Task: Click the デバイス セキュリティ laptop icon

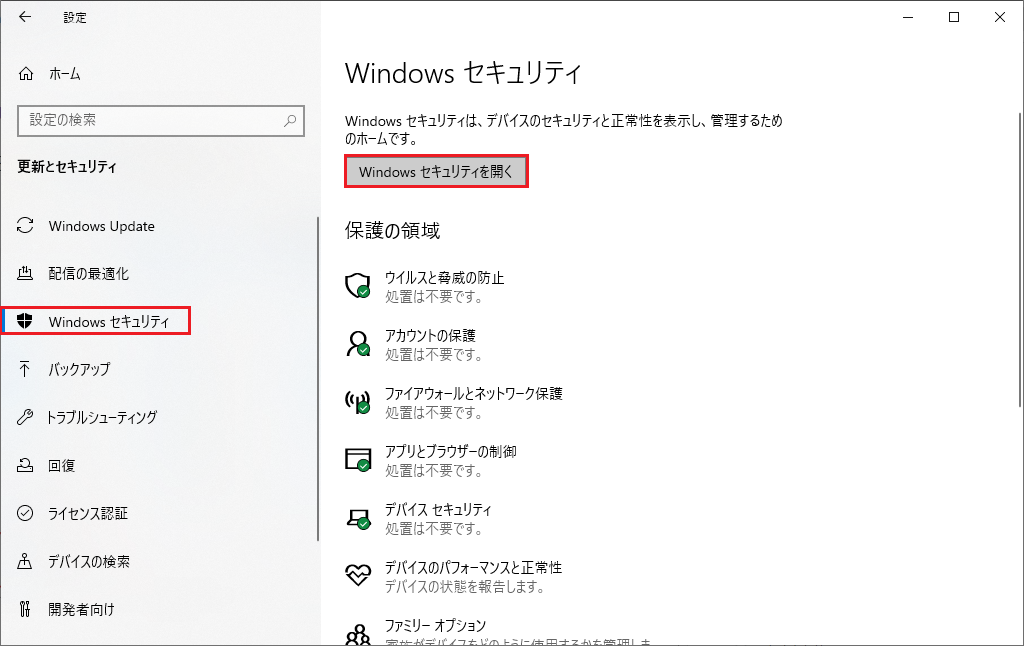Action: coord(357,518)
